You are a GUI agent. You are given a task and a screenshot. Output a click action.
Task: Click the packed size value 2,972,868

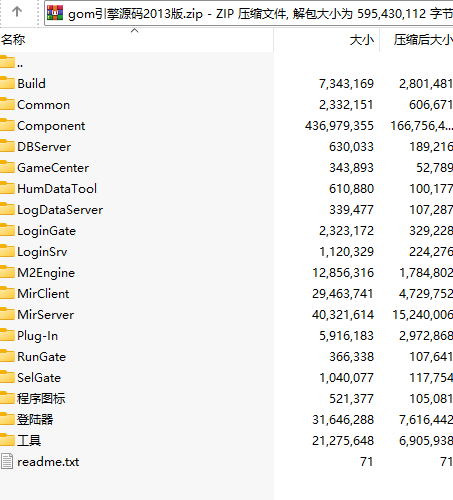coord(426,336)
